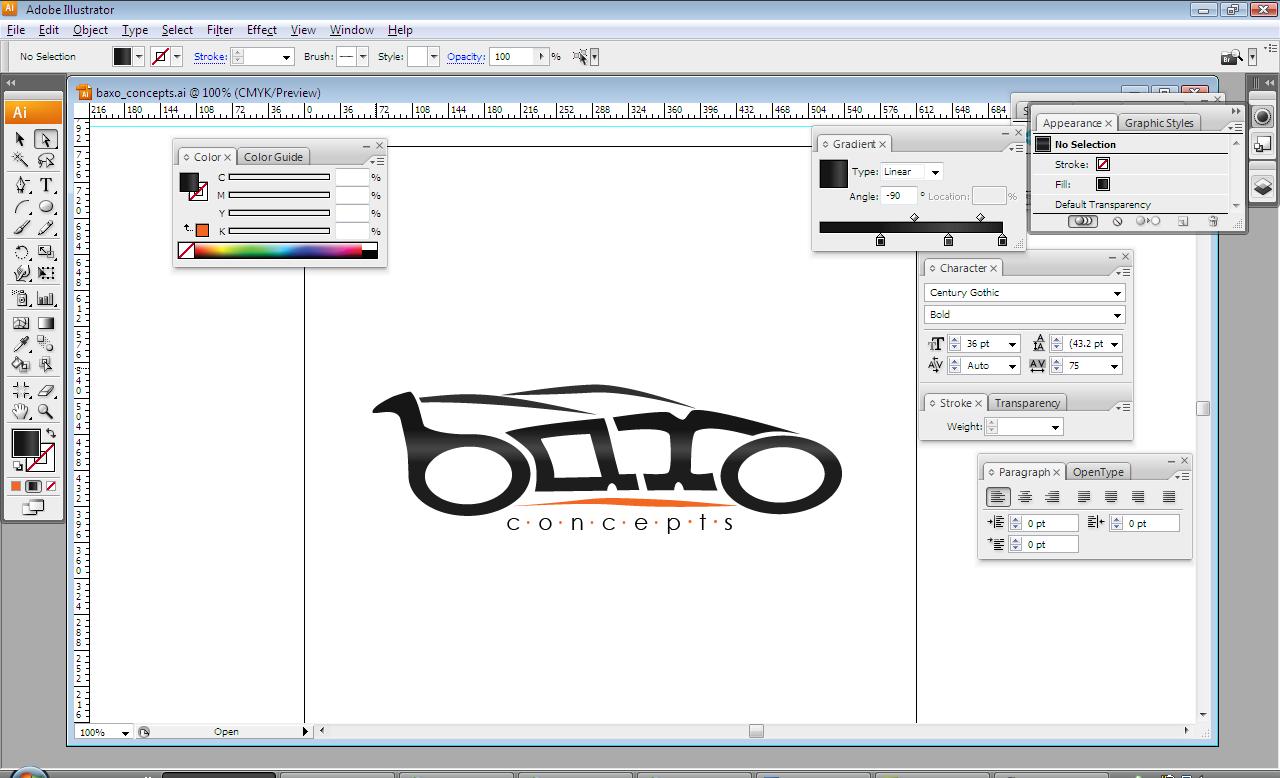This screenshot has width=1280, height=778.
Task: Pick the Magic Wand tool
Action: pos(21,161)
